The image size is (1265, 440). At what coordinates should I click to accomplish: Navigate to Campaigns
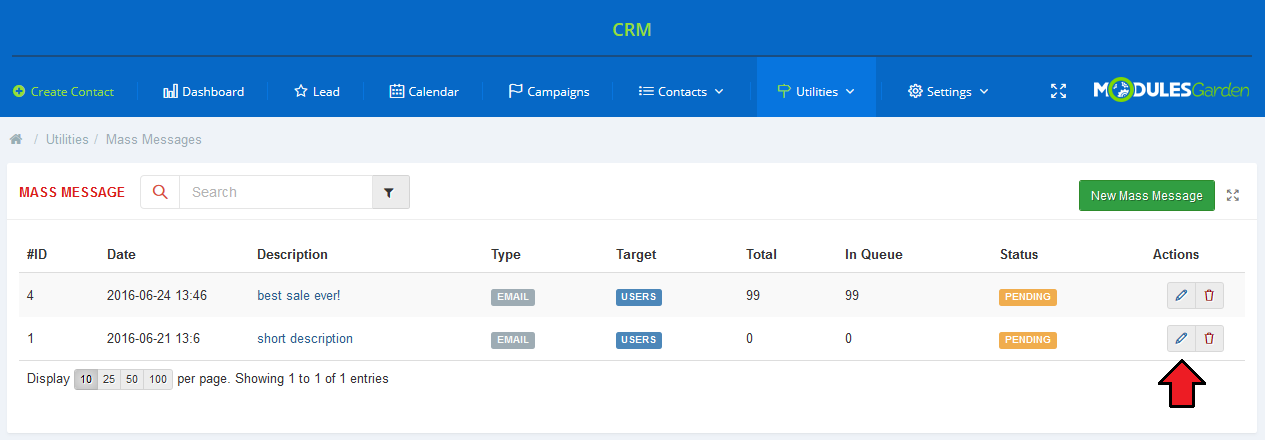click(549, 91)
